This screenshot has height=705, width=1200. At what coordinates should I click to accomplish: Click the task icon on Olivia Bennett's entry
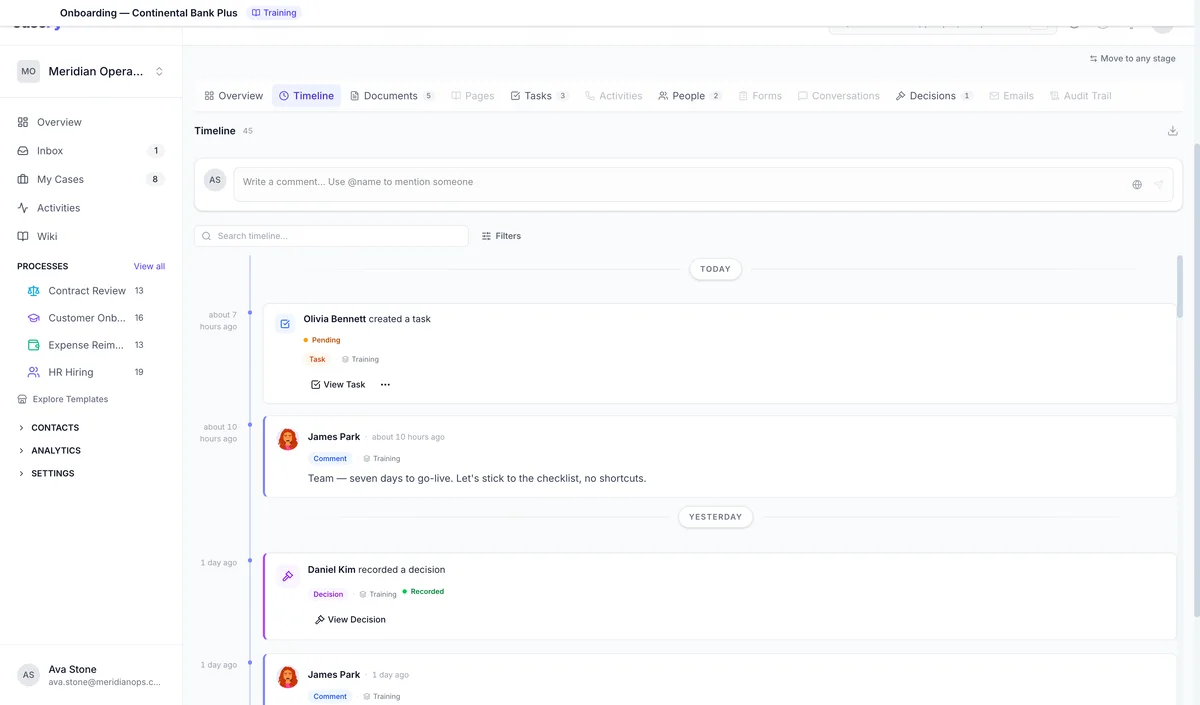click(285, 324)
